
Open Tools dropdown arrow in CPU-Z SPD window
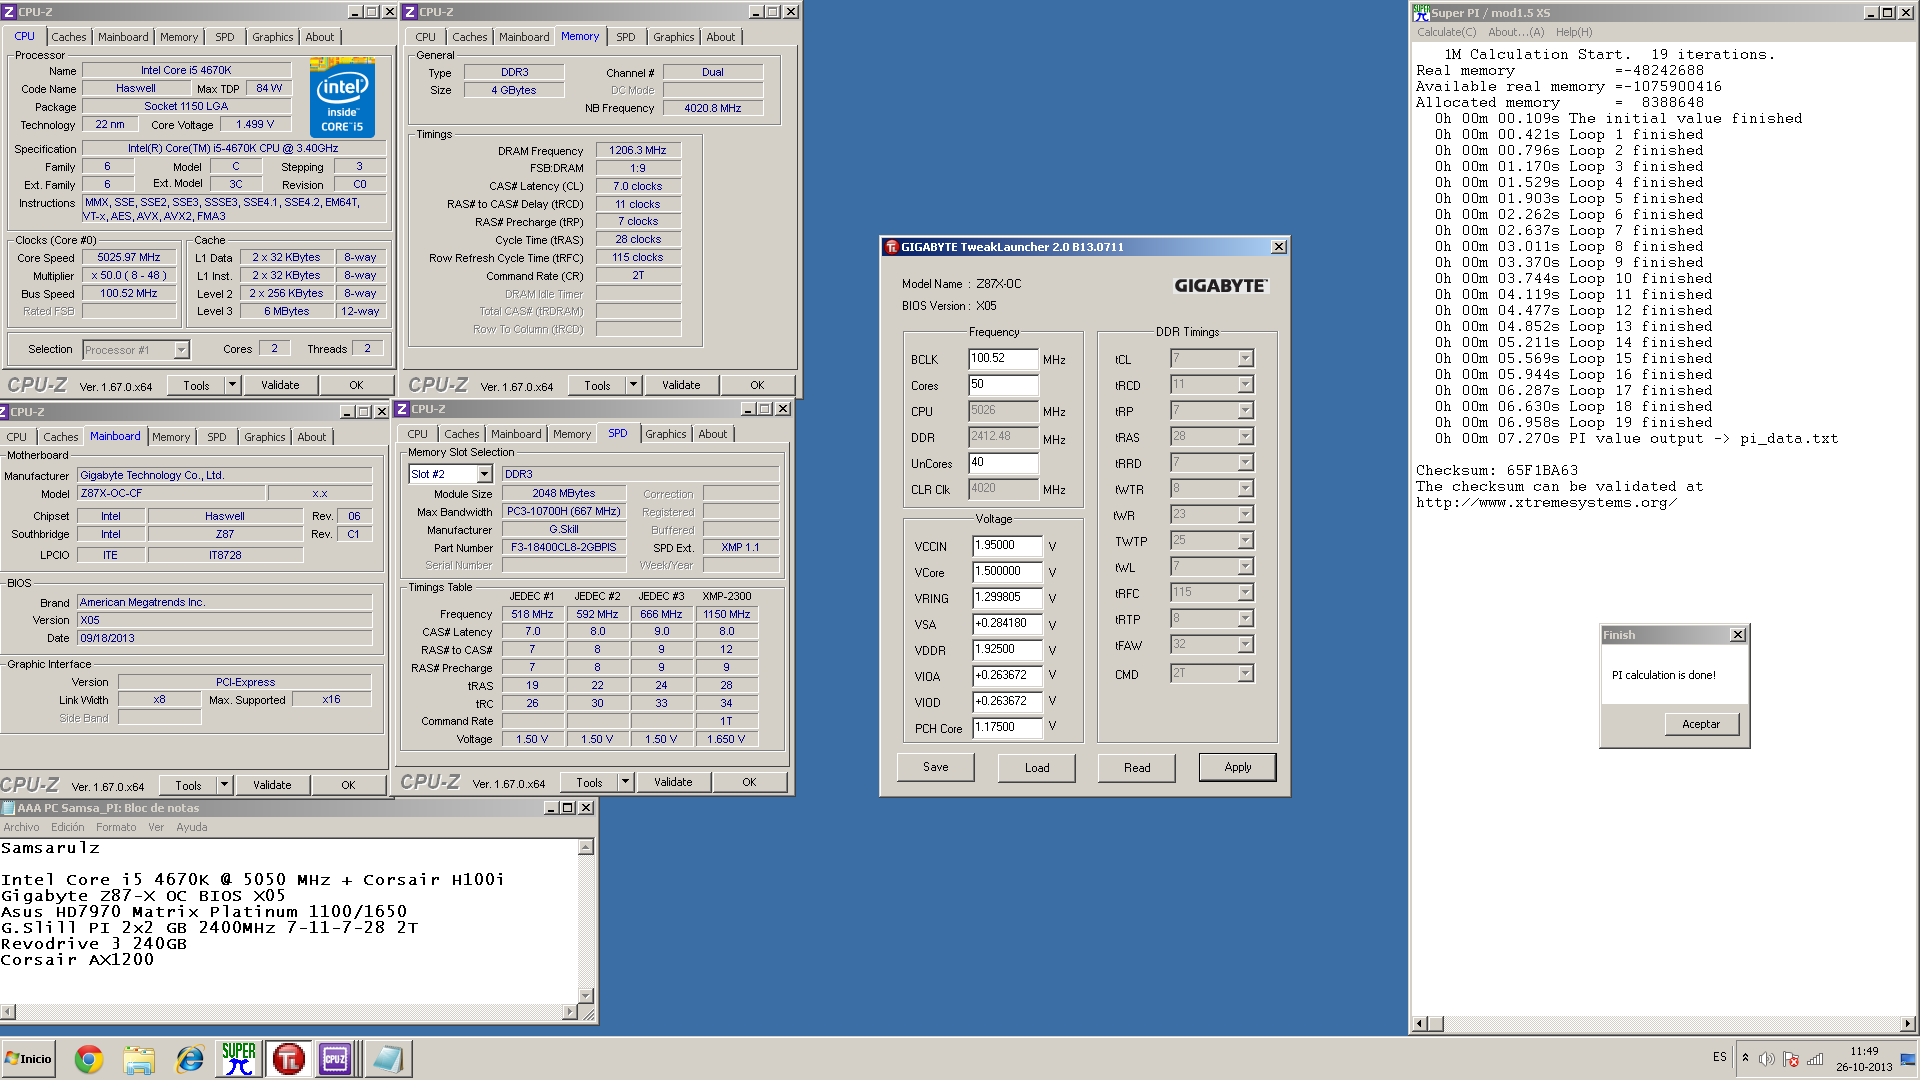click(625, 782)
